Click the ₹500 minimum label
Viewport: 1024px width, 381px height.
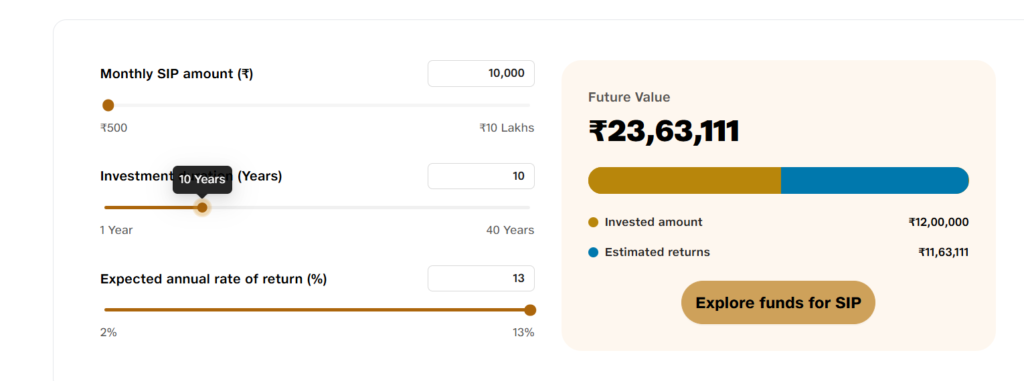114,128
